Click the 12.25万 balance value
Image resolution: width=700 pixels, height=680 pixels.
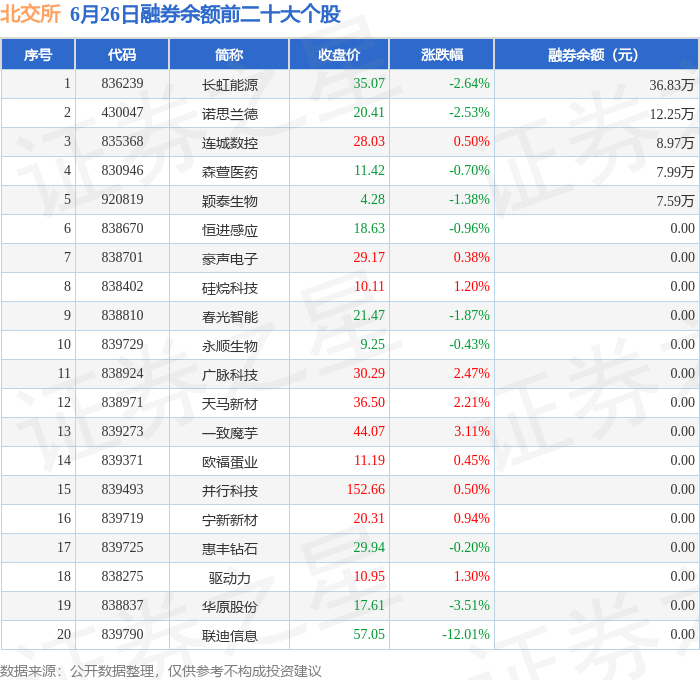(671, 113)
